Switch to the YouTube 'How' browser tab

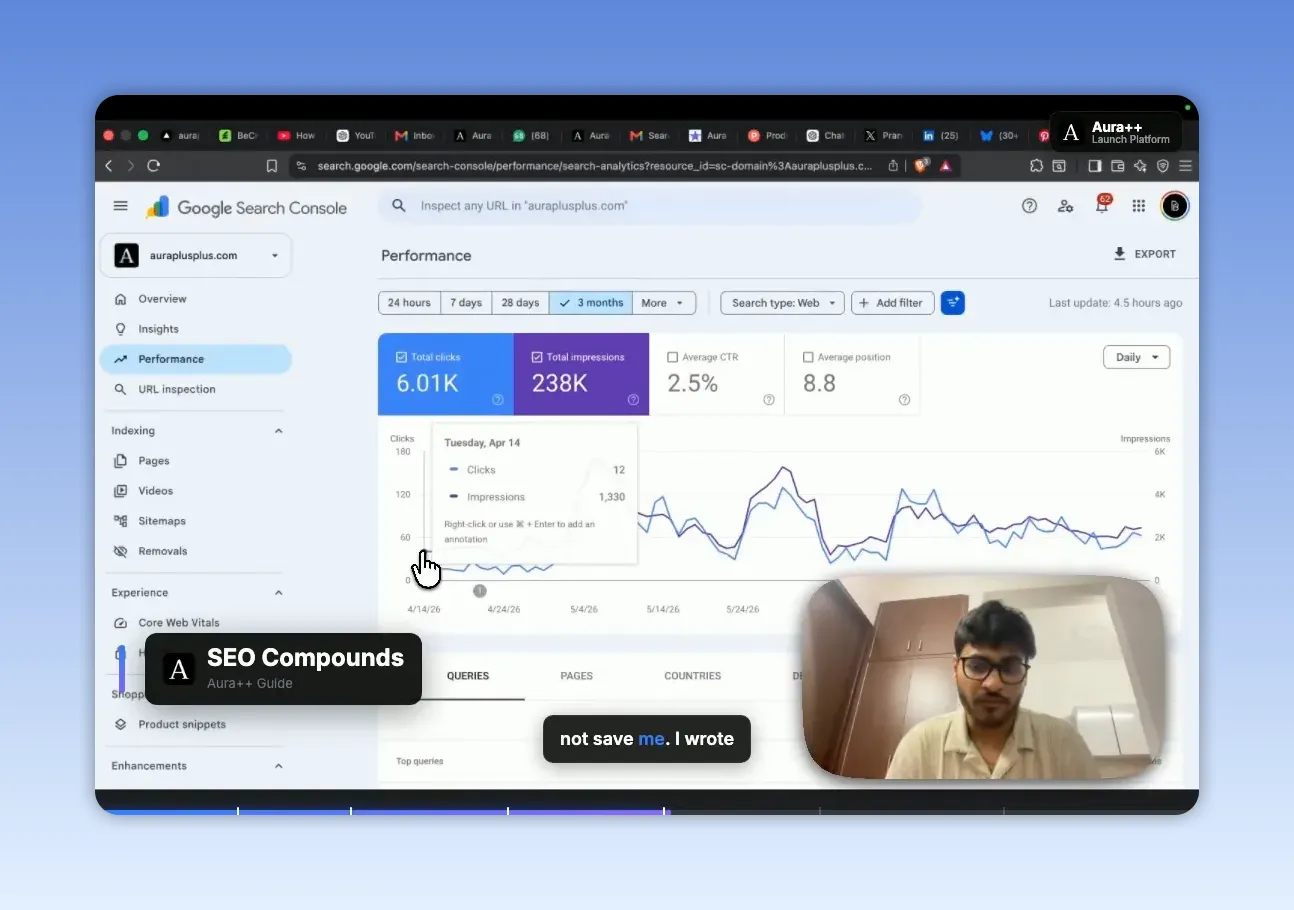pyautogui.click(x=297, y=135)
